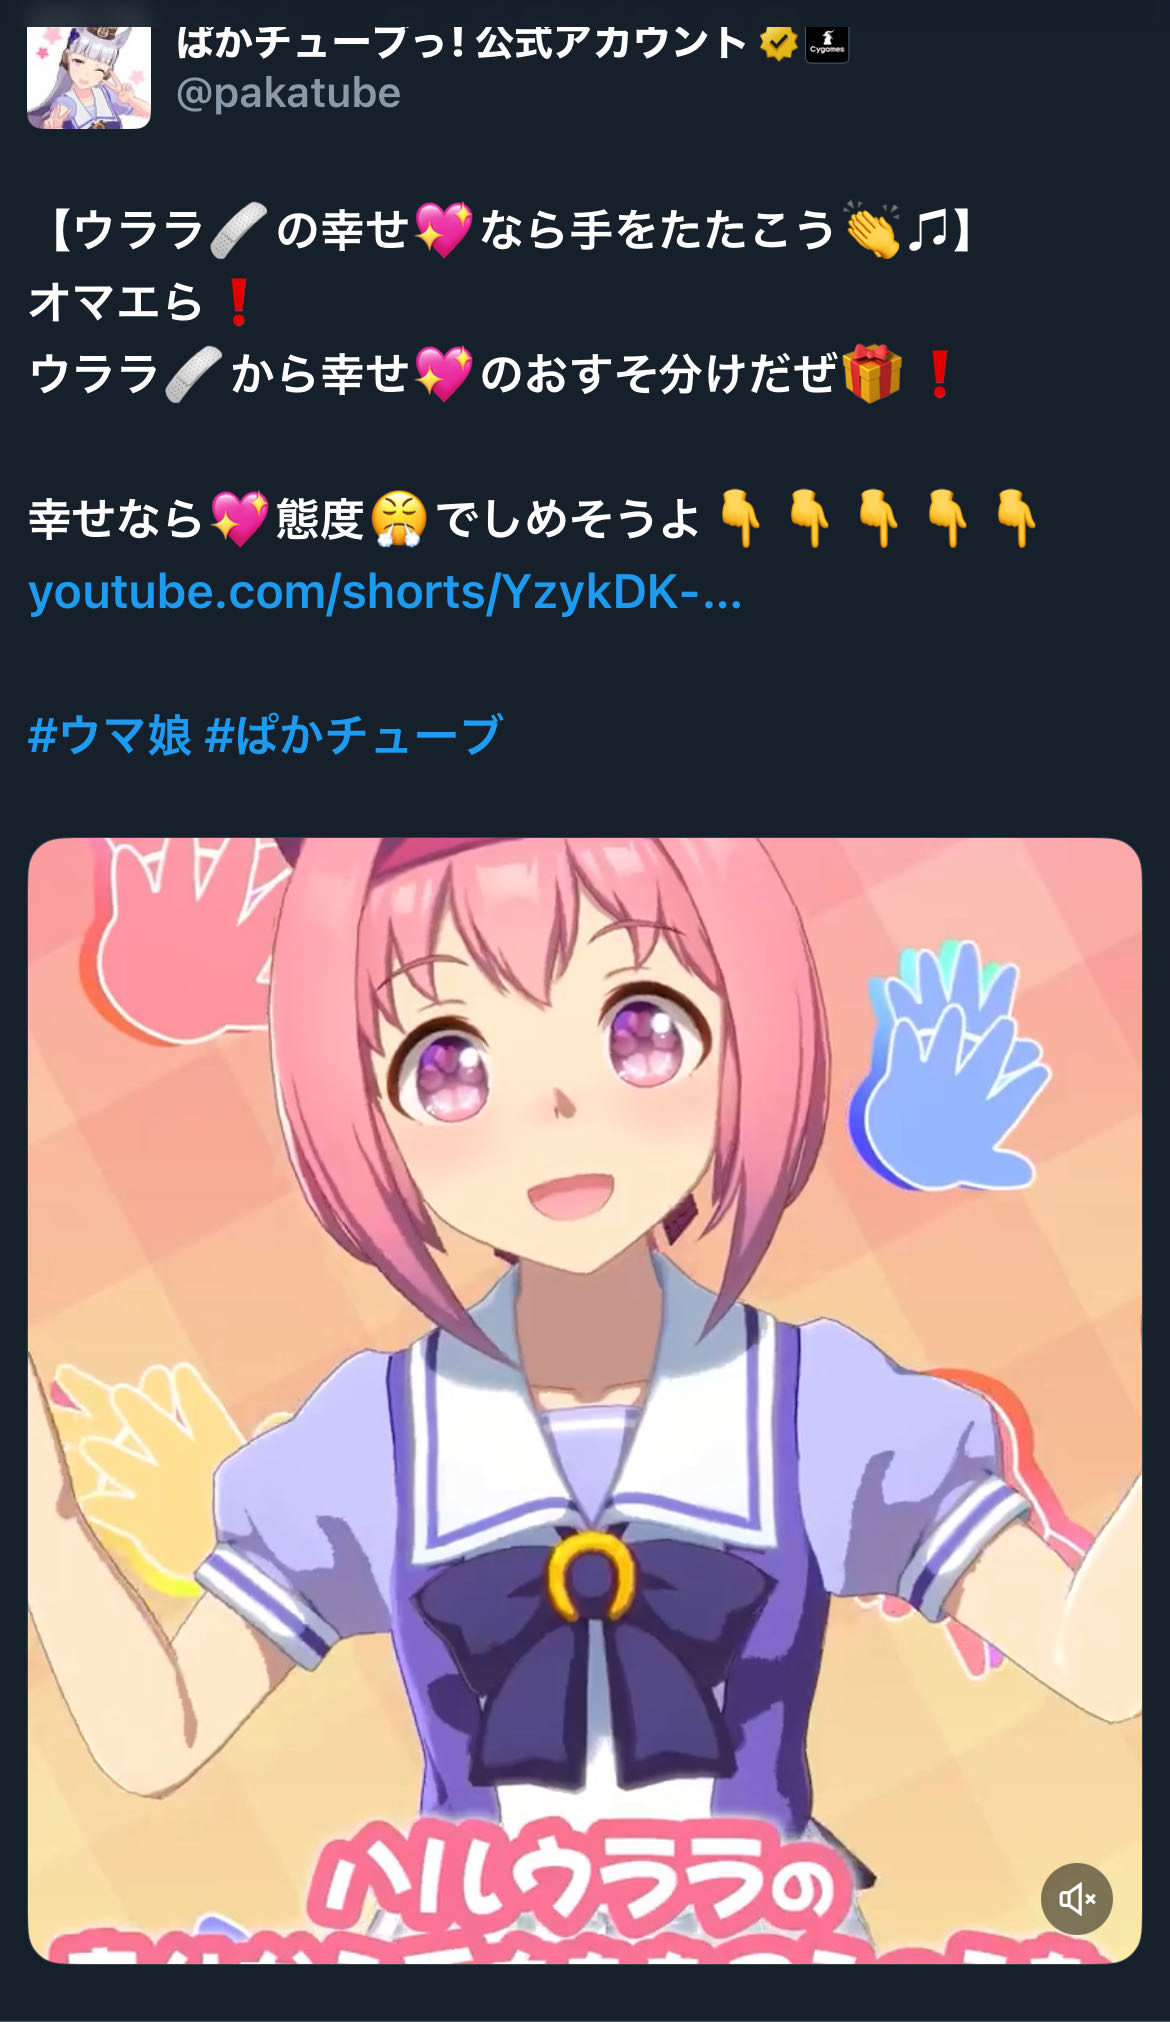The width and height of the screenshot is (1170, 2022).
Task: Open the pakatube profile avatar
Action: coord(89,77)
